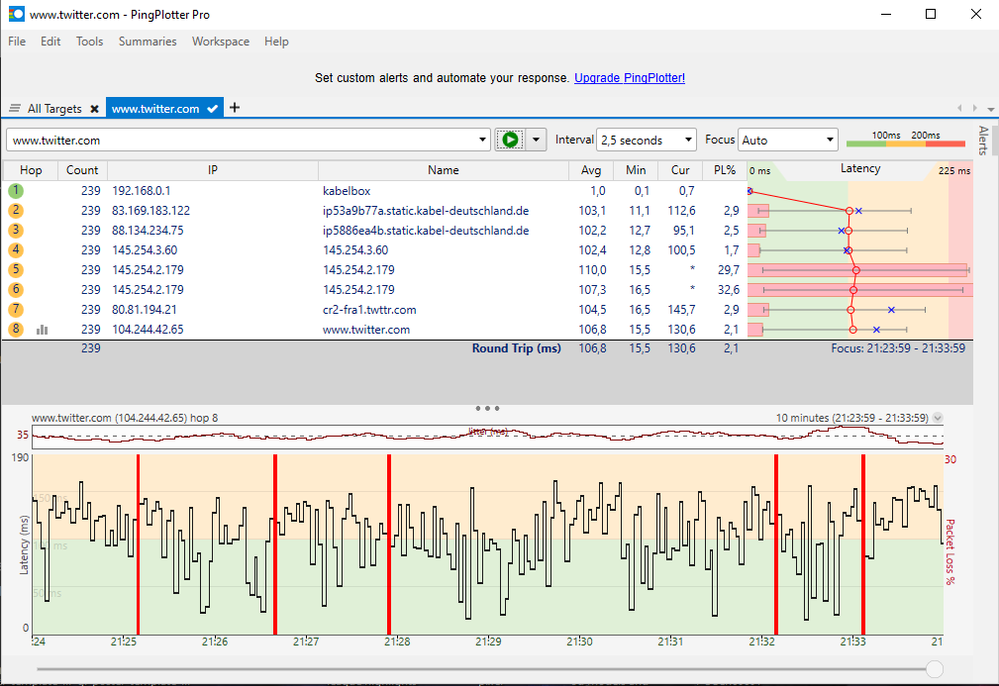The width and height of the screenshot is (999, 686).
Task: Click the green start trace button
Action: tap(511, 140)
